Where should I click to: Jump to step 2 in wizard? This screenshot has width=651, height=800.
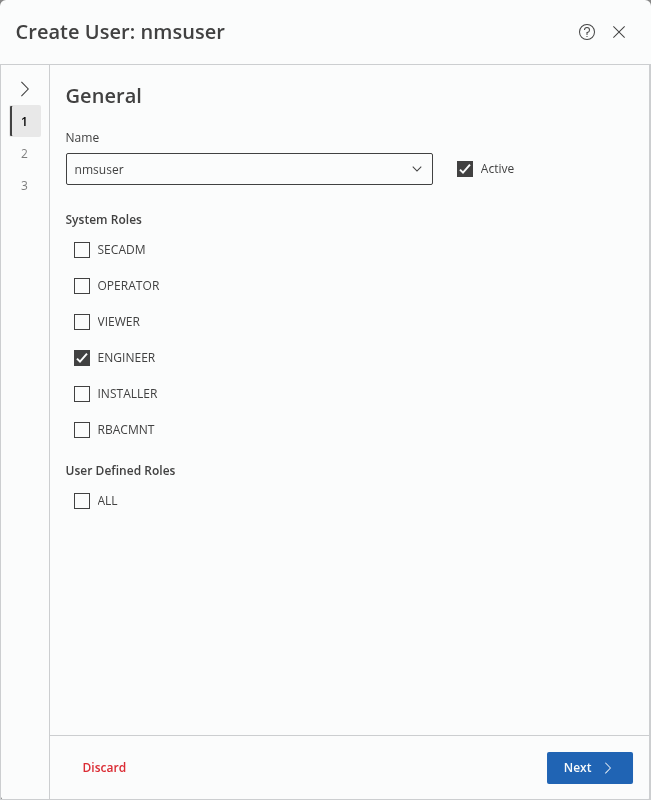click(x=25, y=154)
